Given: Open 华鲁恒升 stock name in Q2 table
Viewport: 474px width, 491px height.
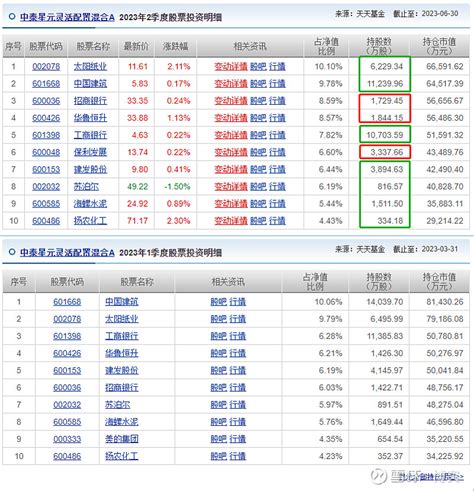Looking at the screenshot, I should [90, 118].
